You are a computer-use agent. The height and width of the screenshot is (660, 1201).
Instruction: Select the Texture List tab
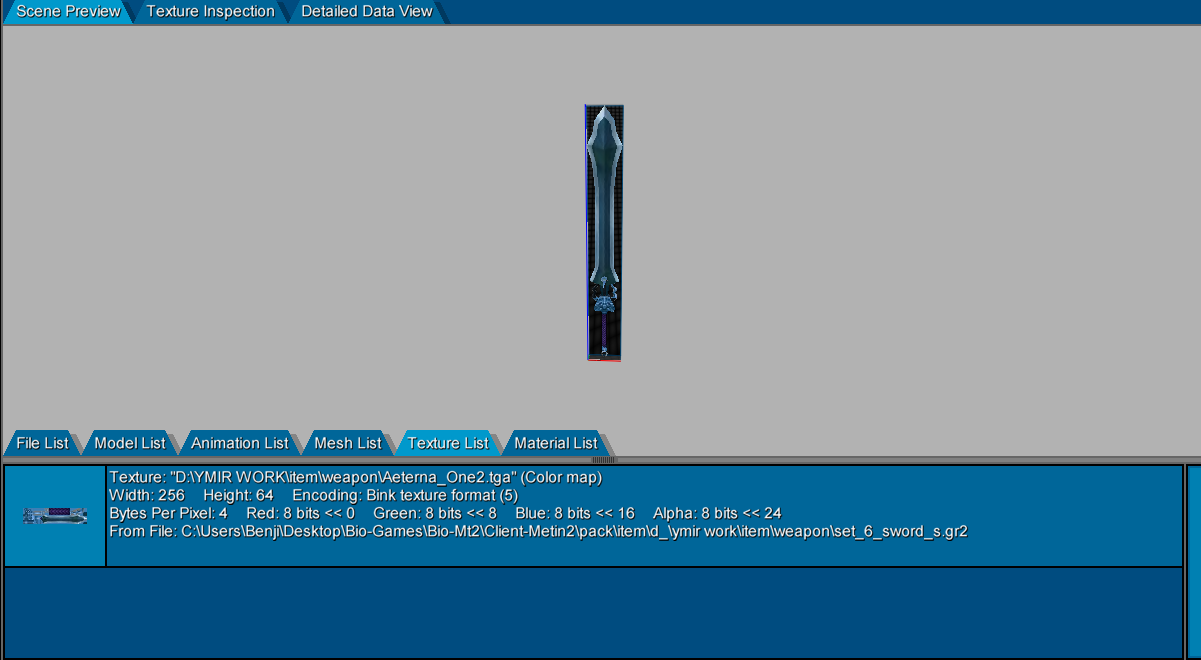pos(448,443)
